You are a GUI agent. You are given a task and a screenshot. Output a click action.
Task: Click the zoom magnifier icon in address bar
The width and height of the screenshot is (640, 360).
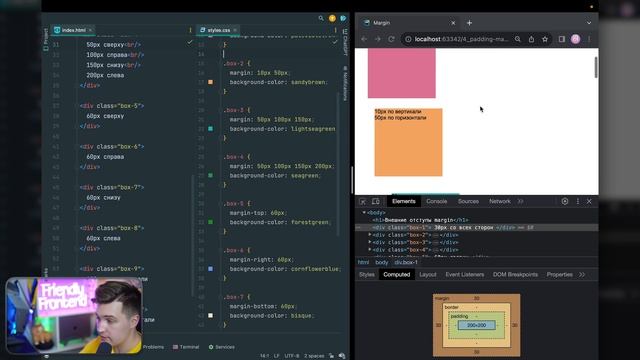click(x=518, y=39)
